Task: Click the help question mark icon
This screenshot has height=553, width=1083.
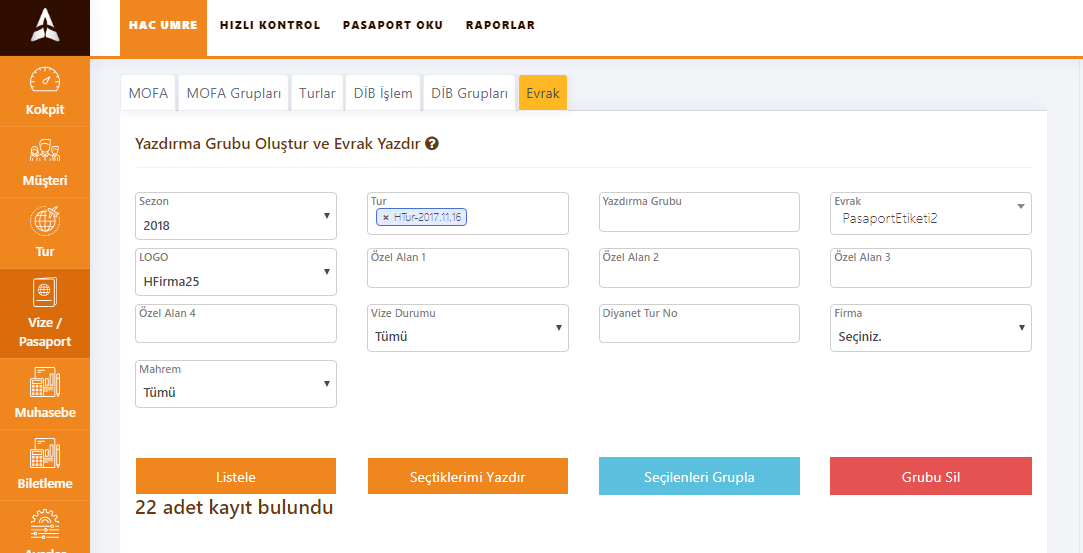Action: [432, 144]
